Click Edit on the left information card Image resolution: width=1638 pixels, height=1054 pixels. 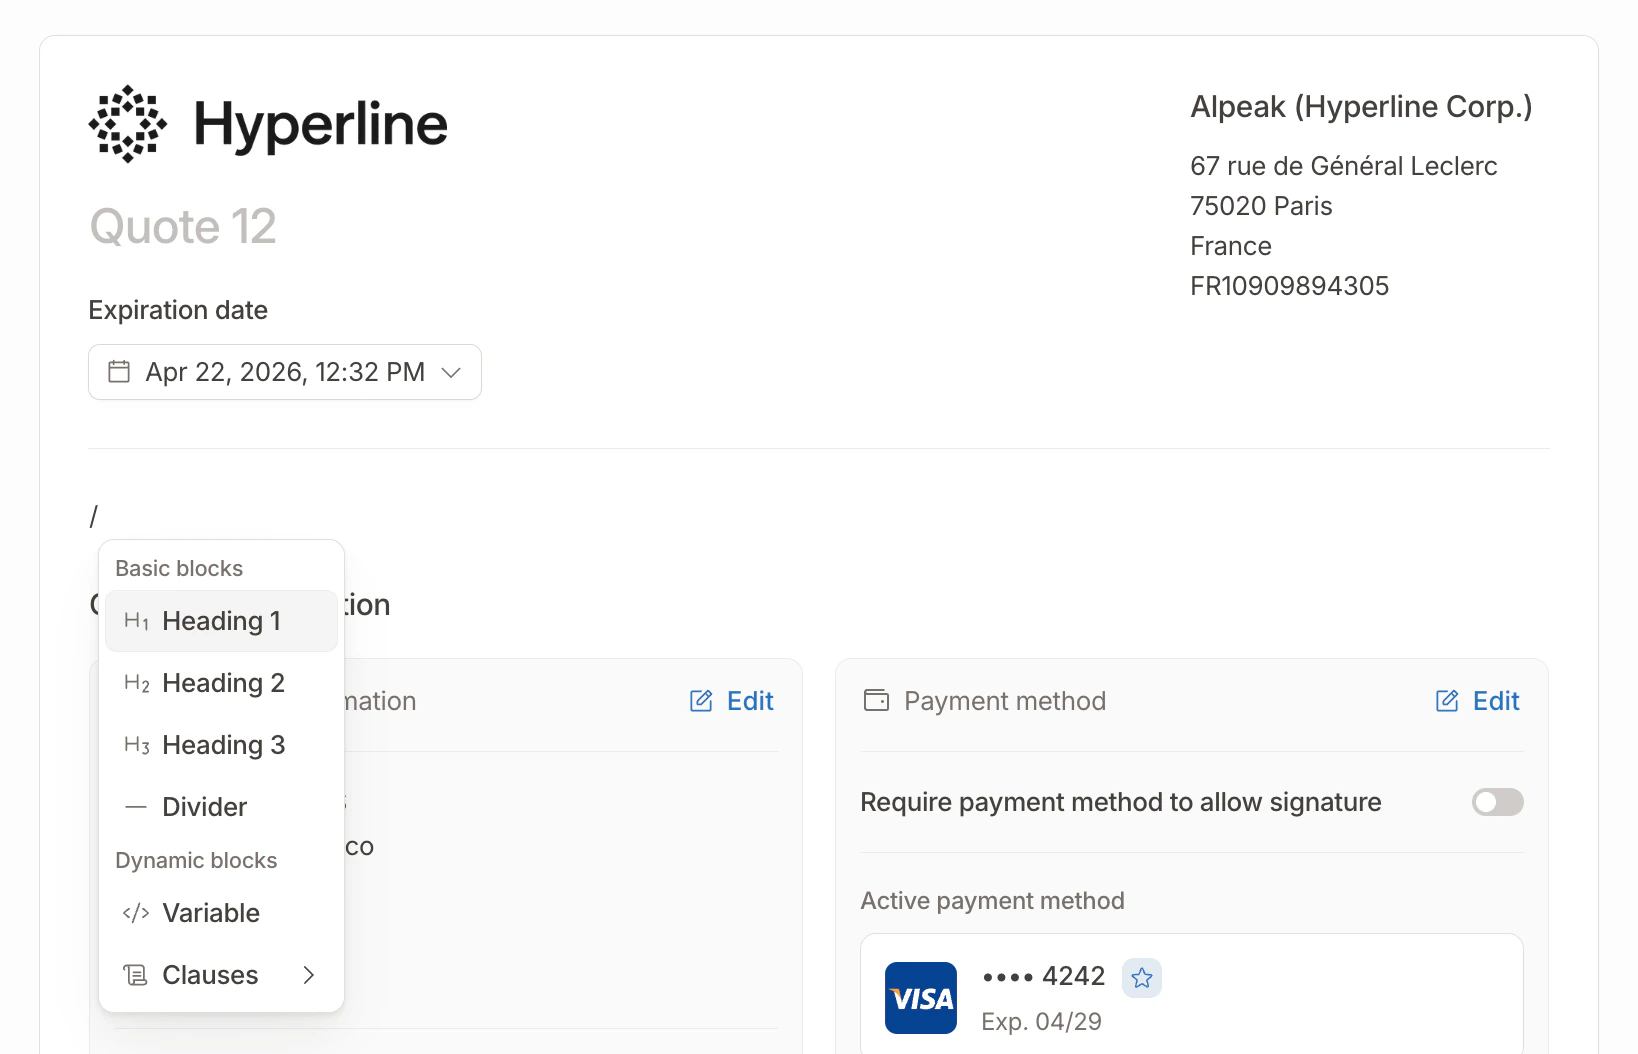[732, 701]
